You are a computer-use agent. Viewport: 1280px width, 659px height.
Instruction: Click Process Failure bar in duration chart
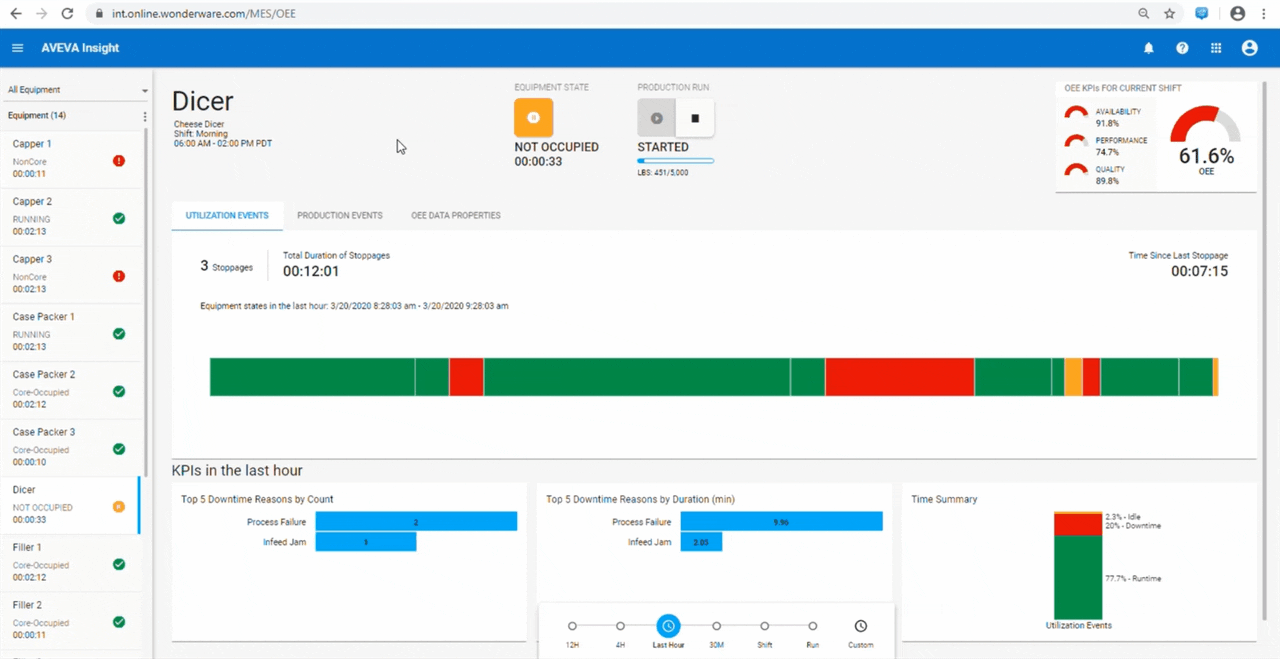pos(782,522)
